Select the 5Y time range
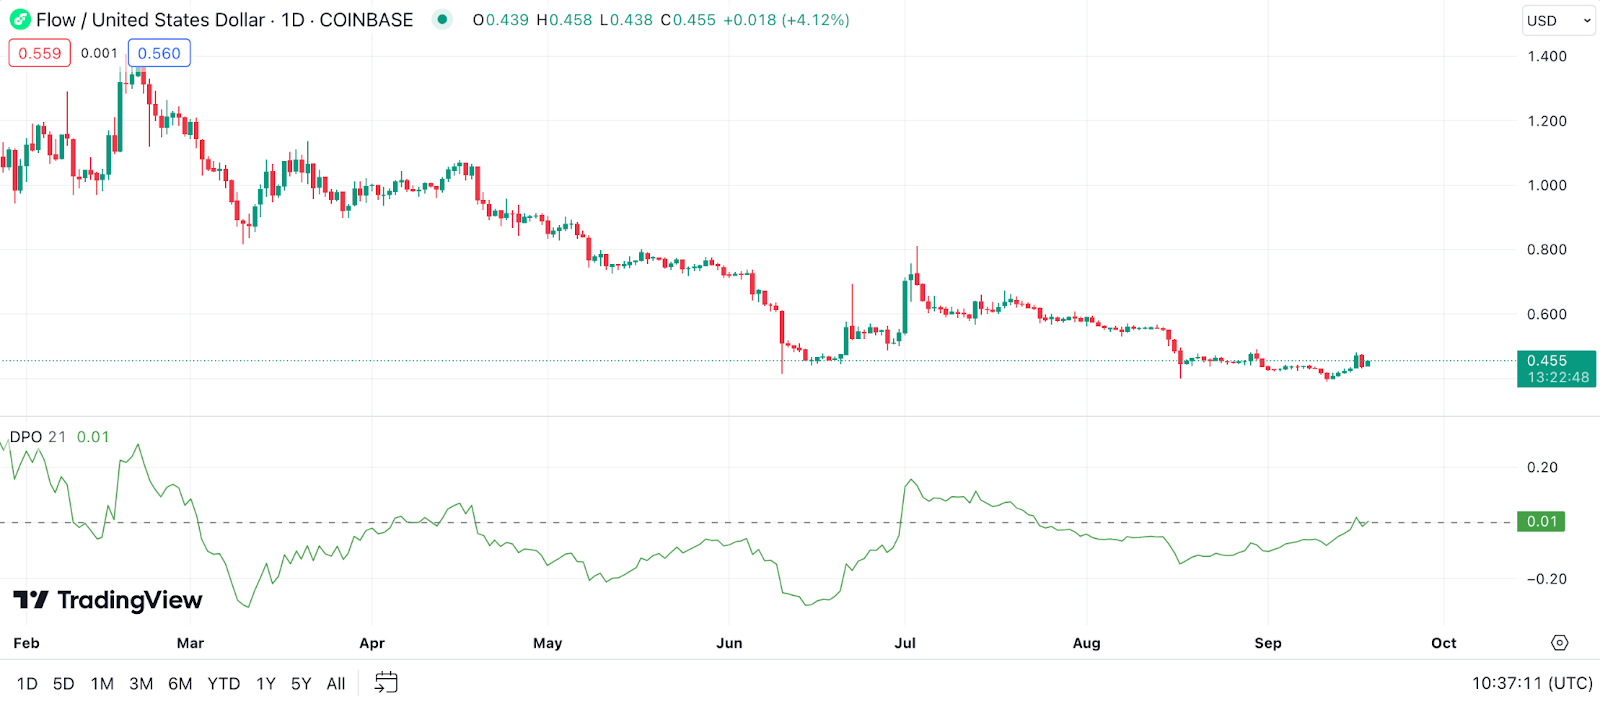1600x703 pixels. point(301,684)
